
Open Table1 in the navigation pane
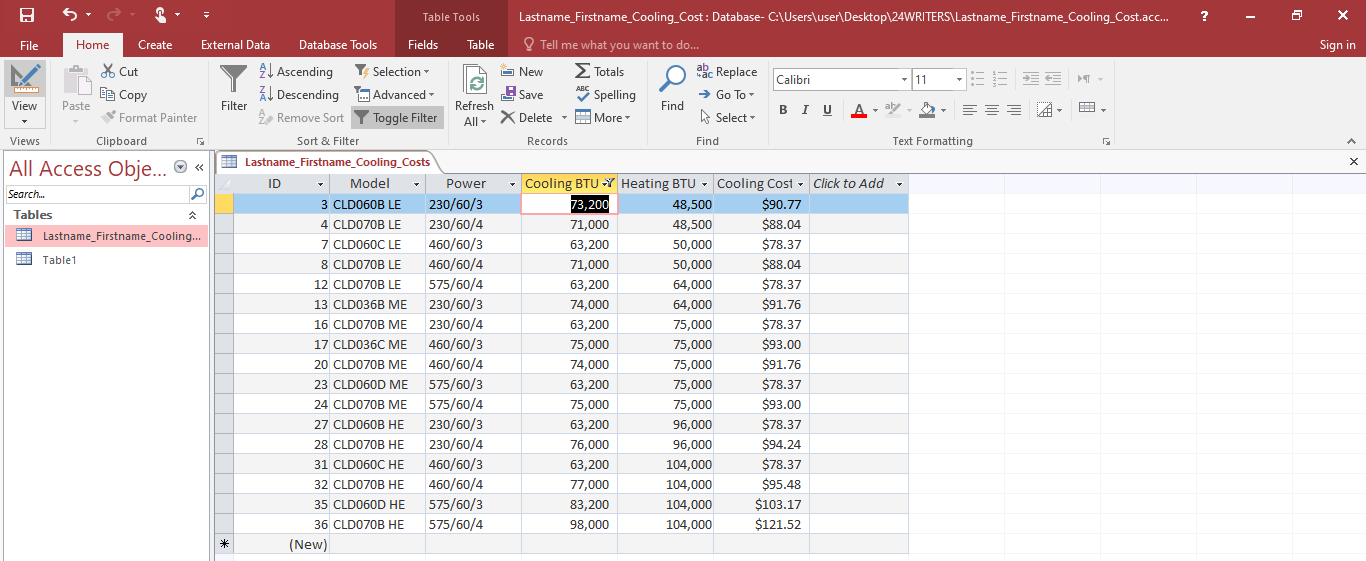(59, 260)
